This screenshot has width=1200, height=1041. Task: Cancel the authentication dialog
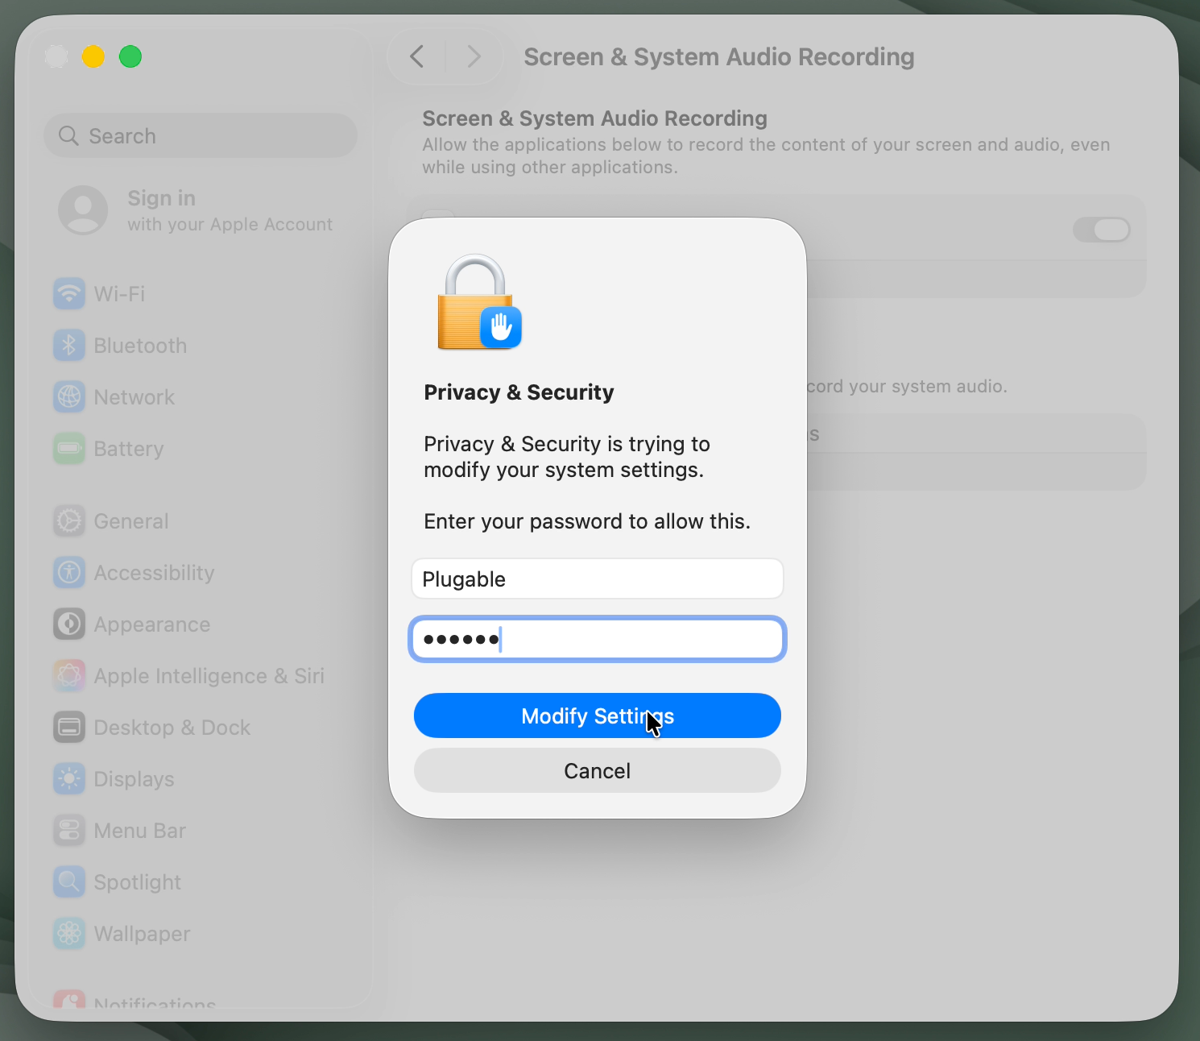tap(597, 770)
